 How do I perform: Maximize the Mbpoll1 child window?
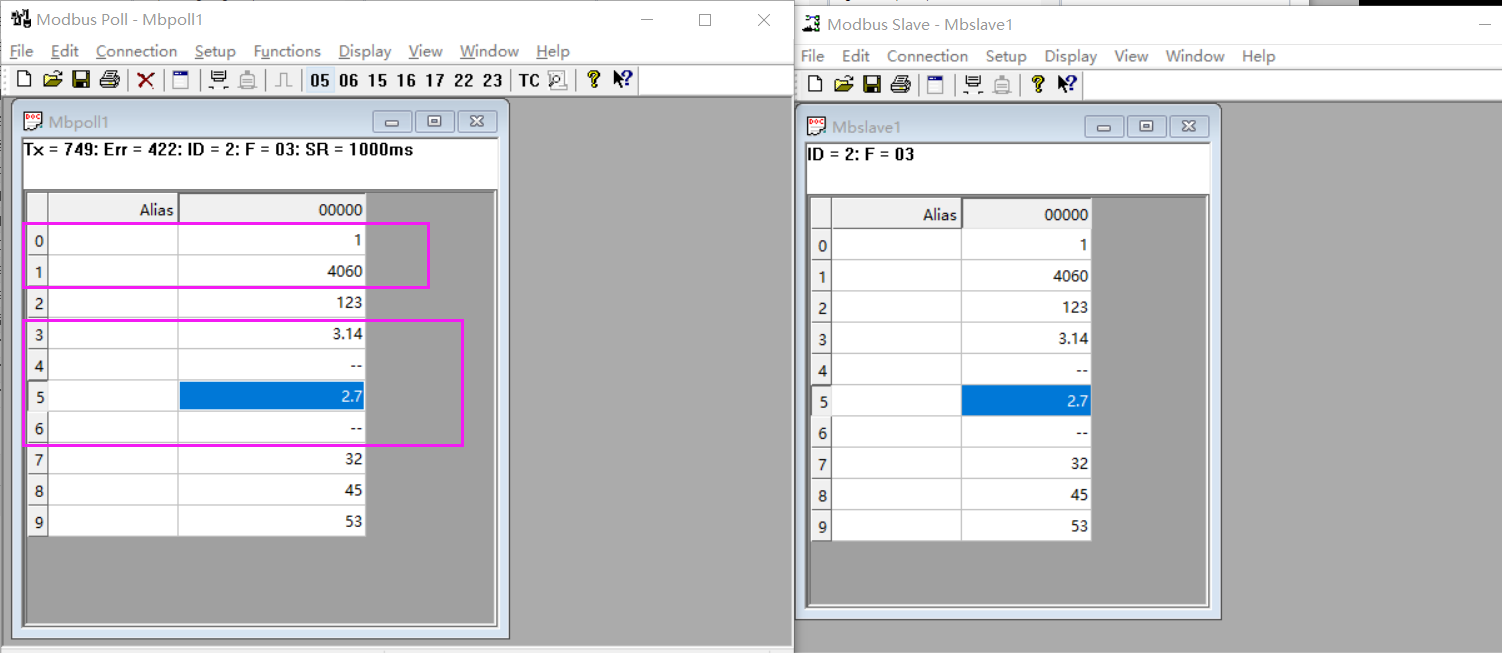(434, 122)
